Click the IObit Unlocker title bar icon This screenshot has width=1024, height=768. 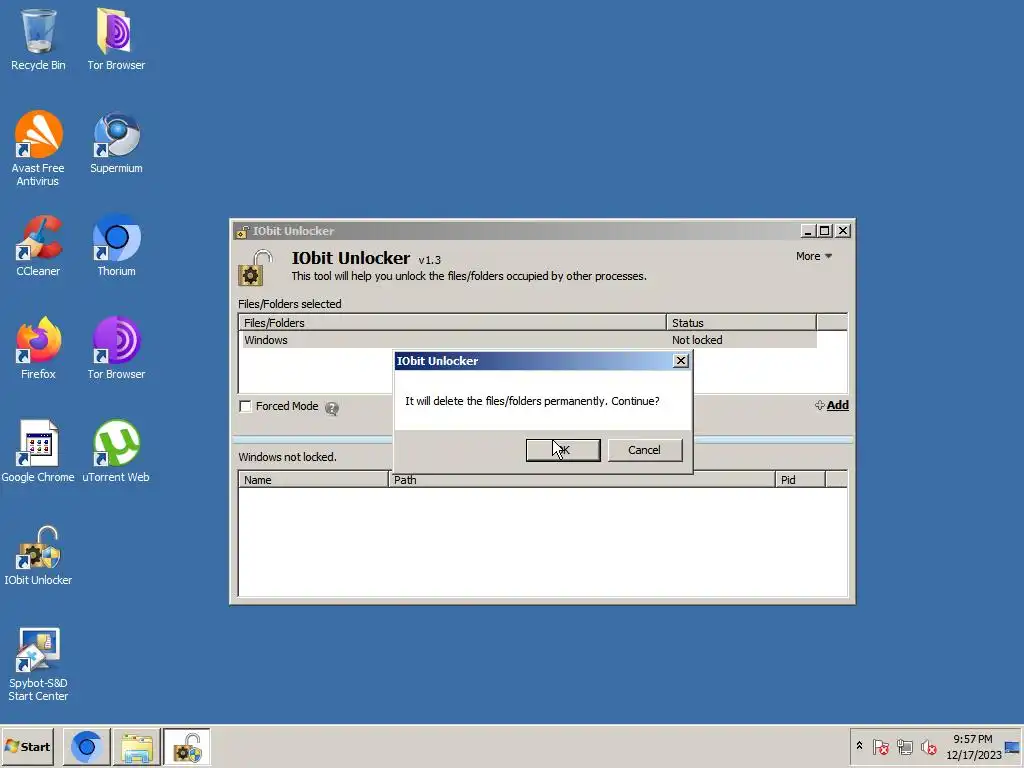(x=242, y=231)
